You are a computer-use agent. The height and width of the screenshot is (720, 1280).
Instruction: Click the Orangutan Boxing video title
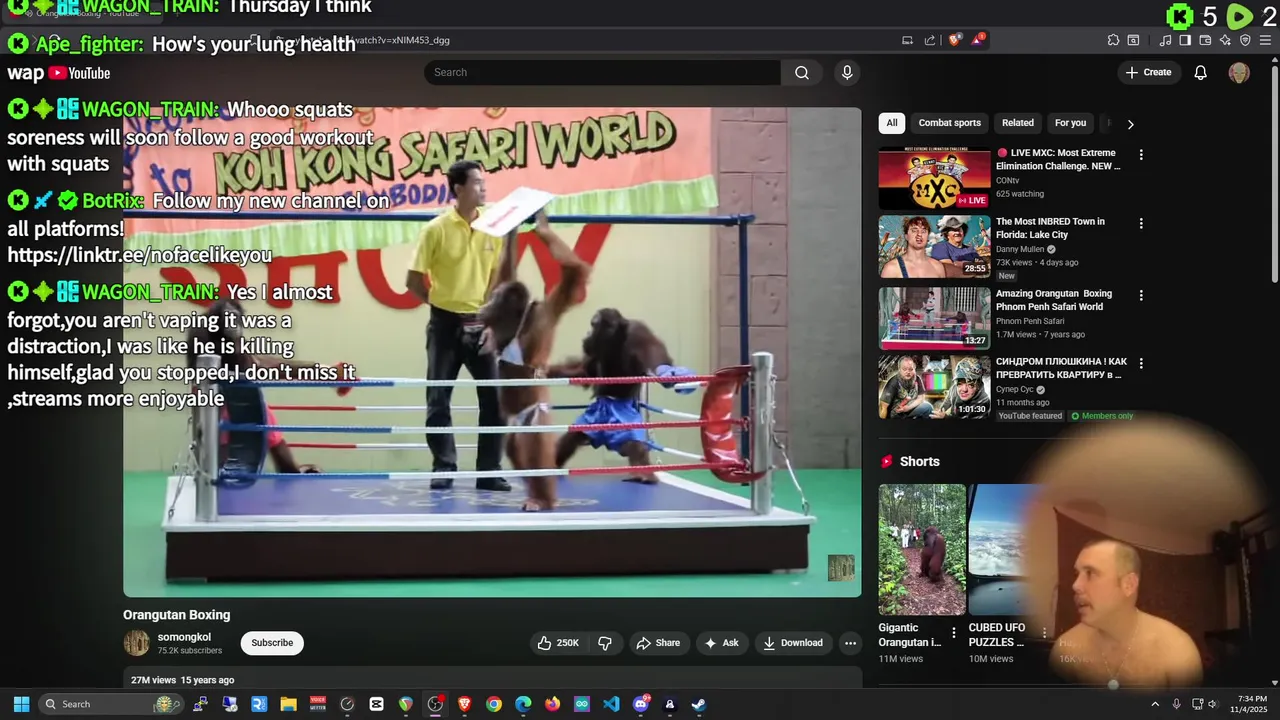[x=176, y=615]
